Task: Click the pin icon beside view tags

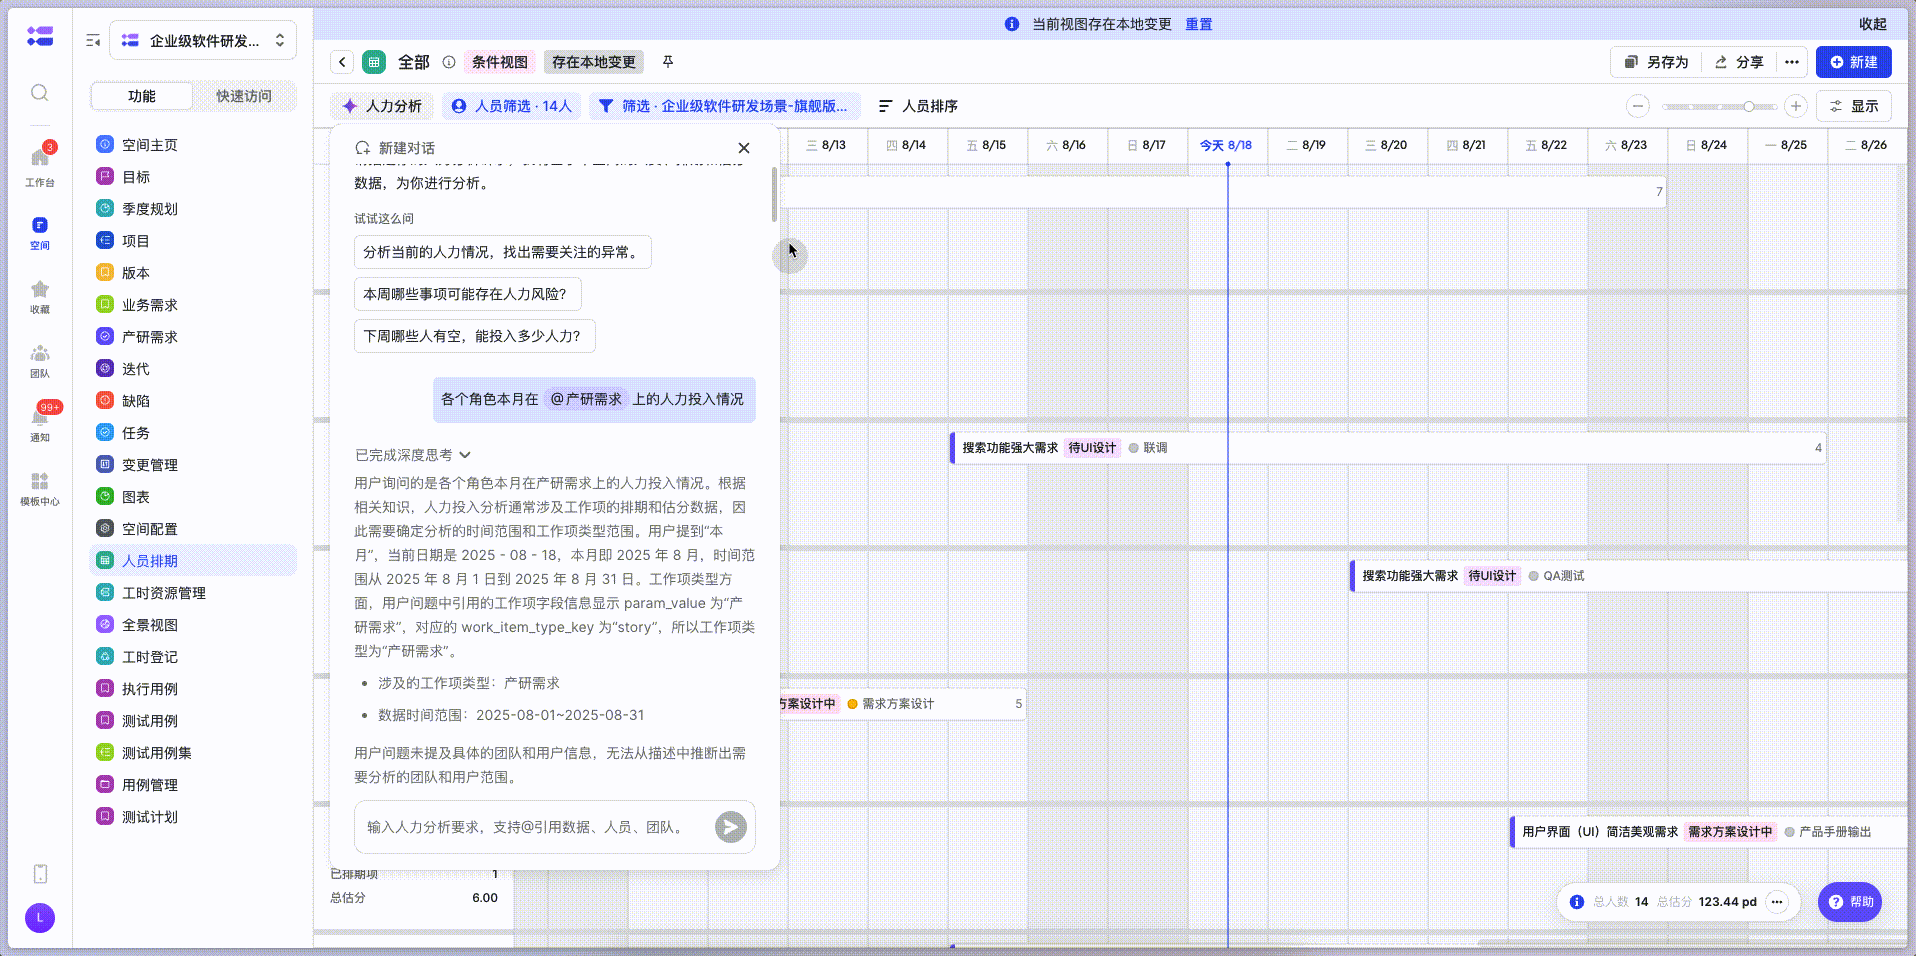Action: [668, 62]
